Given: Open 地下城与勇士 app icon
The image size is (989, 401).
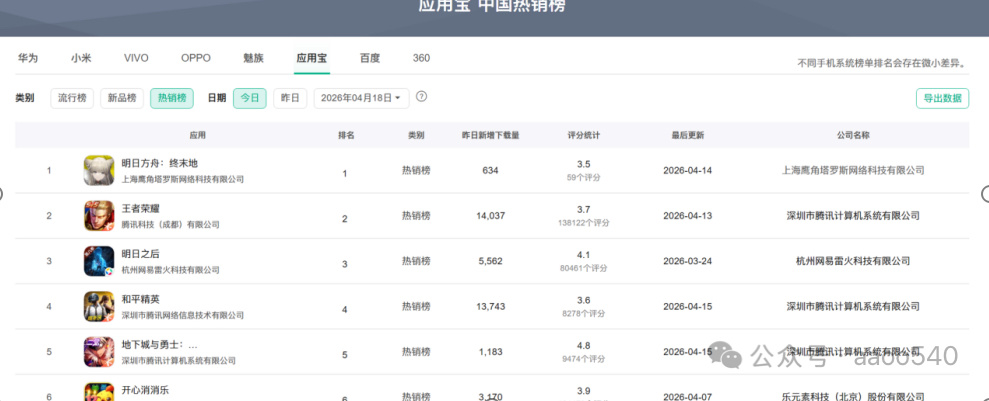Looking at the screenshot, I should [x=99, y=352].
